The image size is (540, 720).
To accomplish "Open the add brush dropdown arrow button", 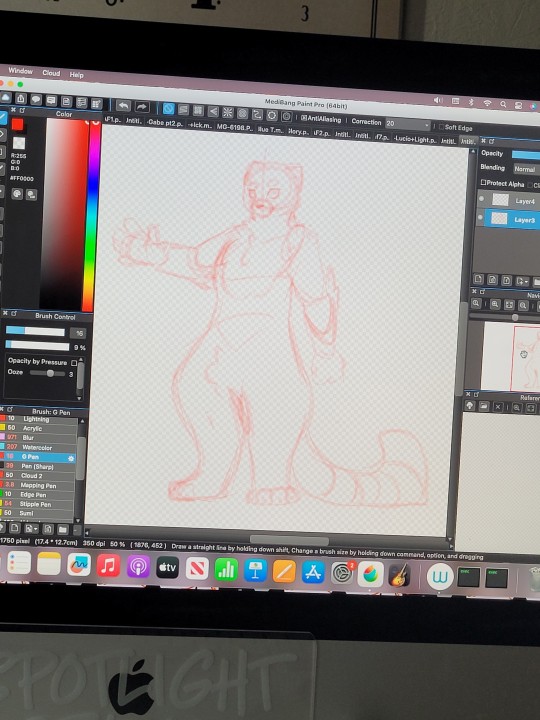I will (31, 529).
